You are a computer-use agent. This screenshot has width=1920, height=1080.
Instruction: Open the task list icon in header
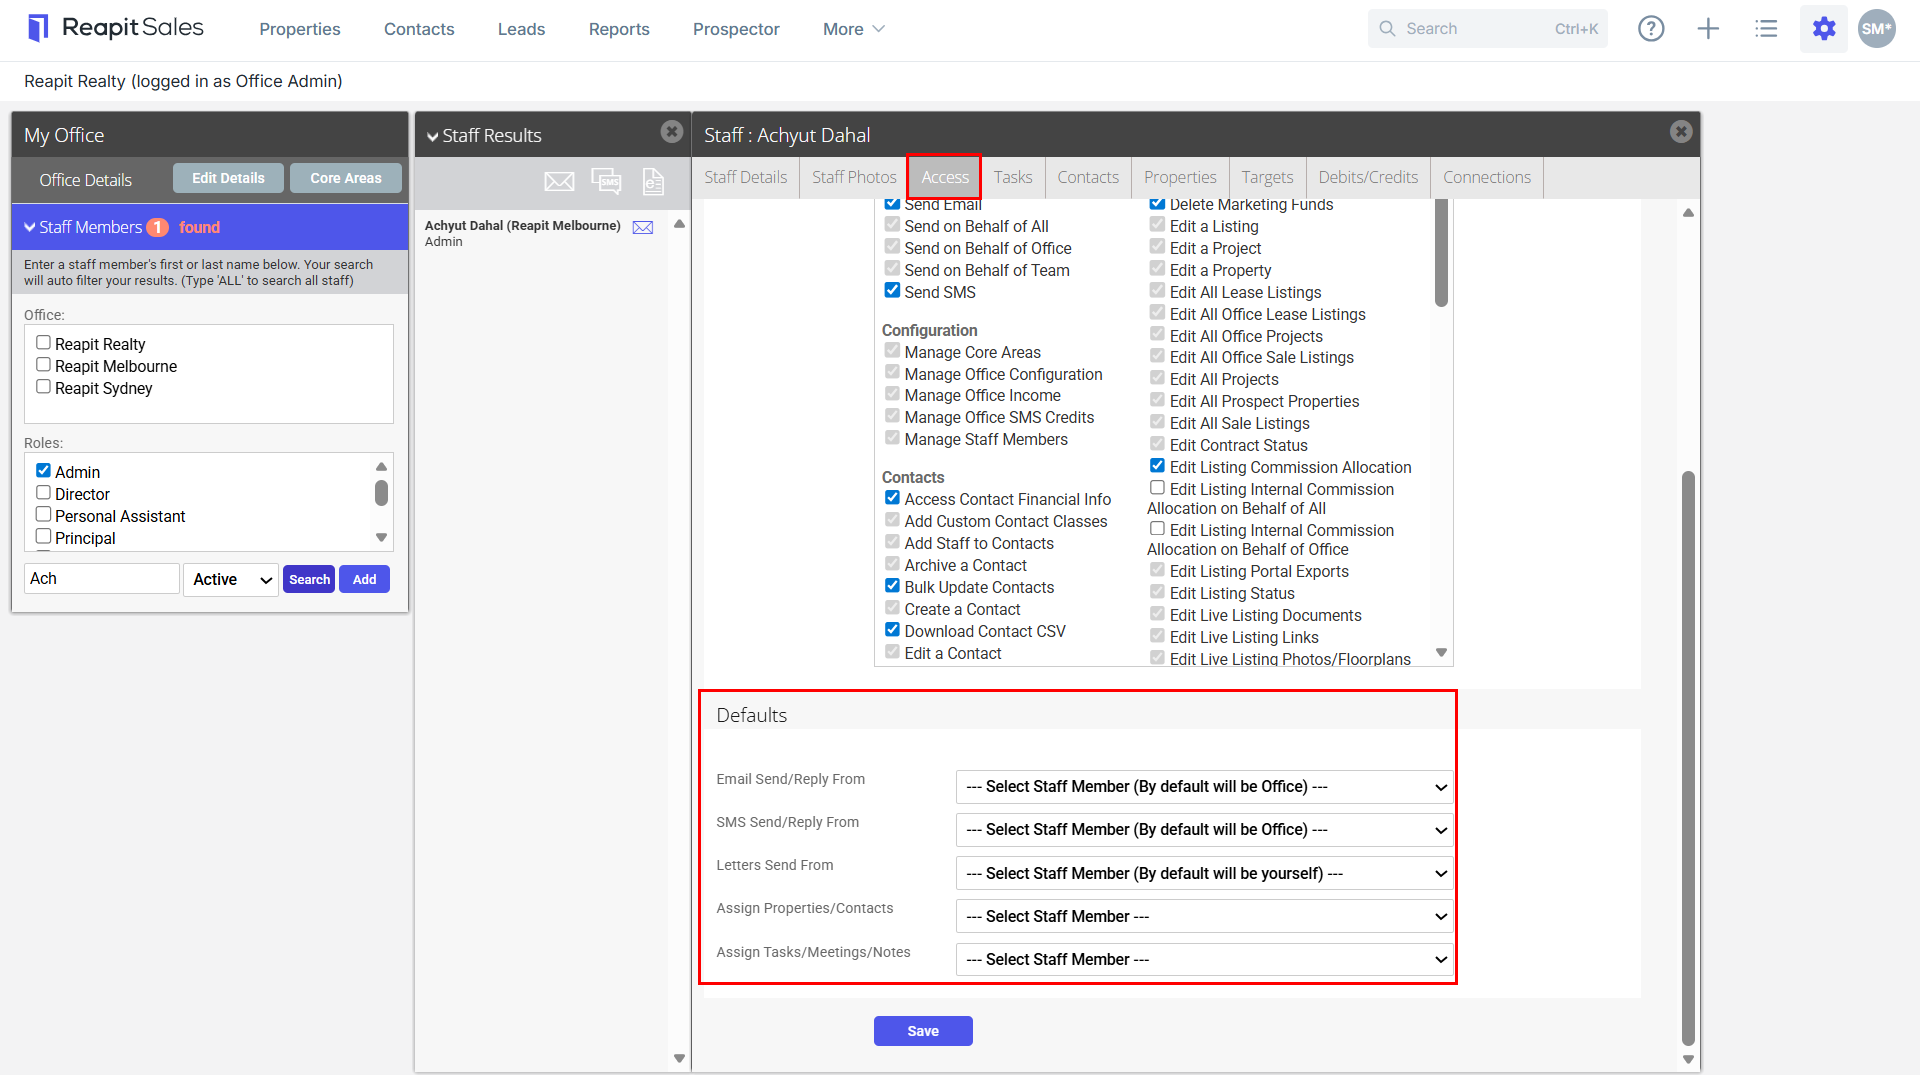(x=1766, y=29)
